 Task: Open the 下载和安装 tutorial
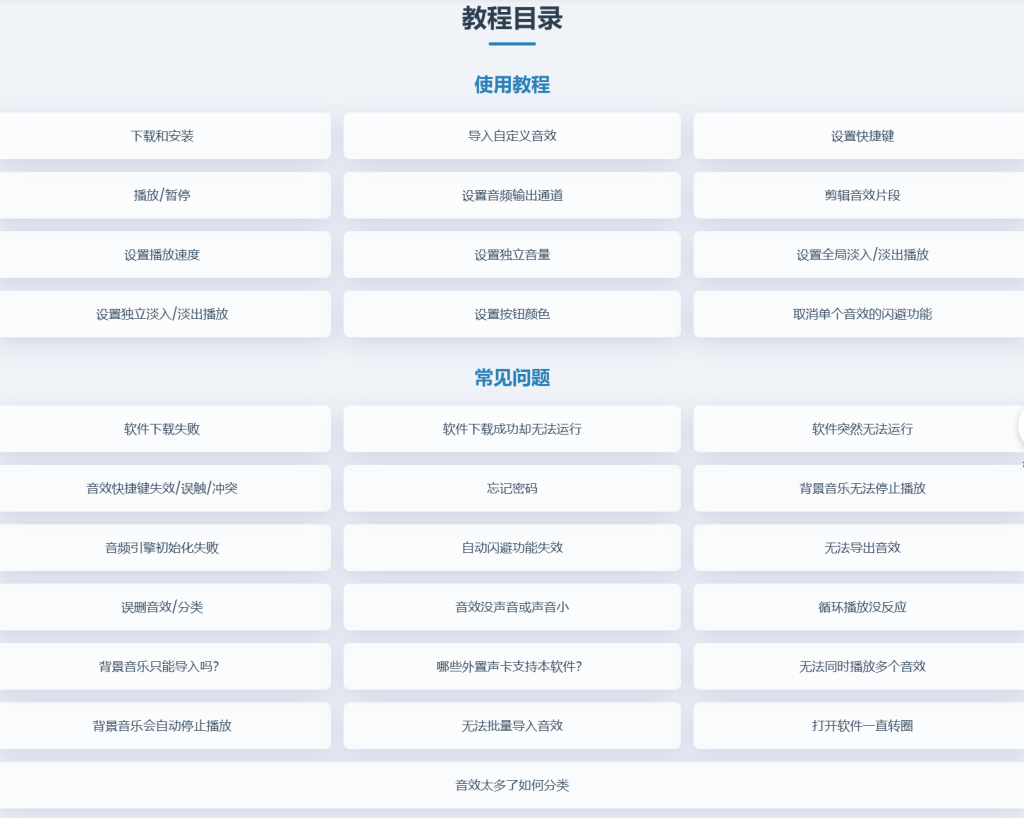(x=162, y=136)
